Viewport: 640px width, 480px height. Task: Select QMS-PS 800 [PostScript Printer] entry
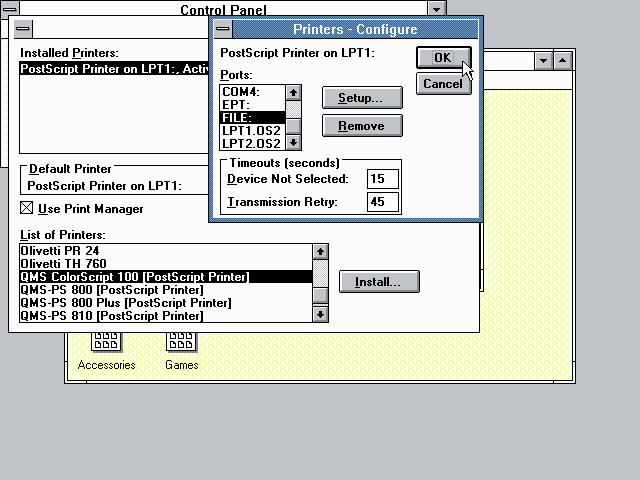coord(166,290)
